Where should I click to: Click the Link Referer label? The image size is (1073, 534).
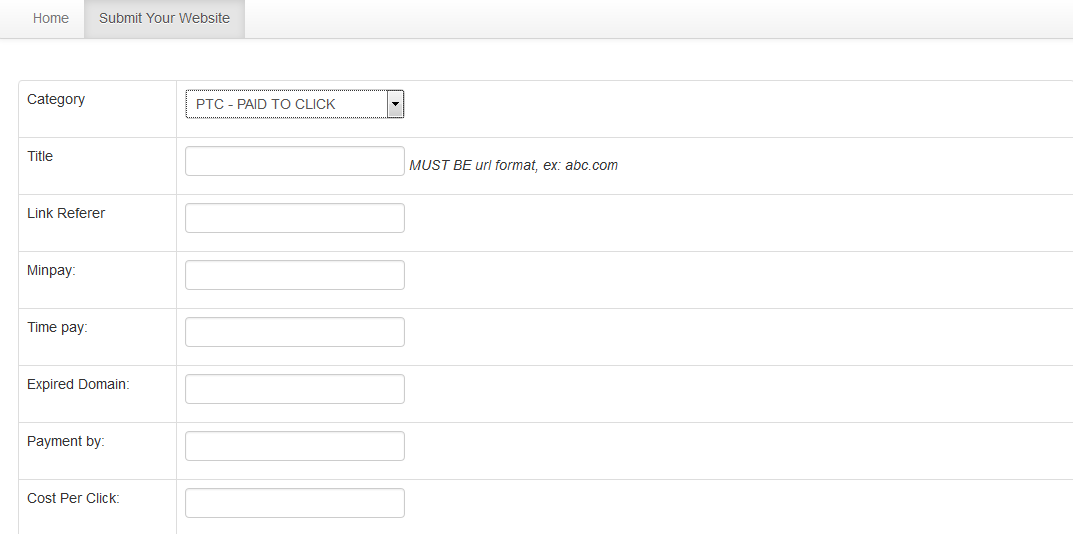66,213
